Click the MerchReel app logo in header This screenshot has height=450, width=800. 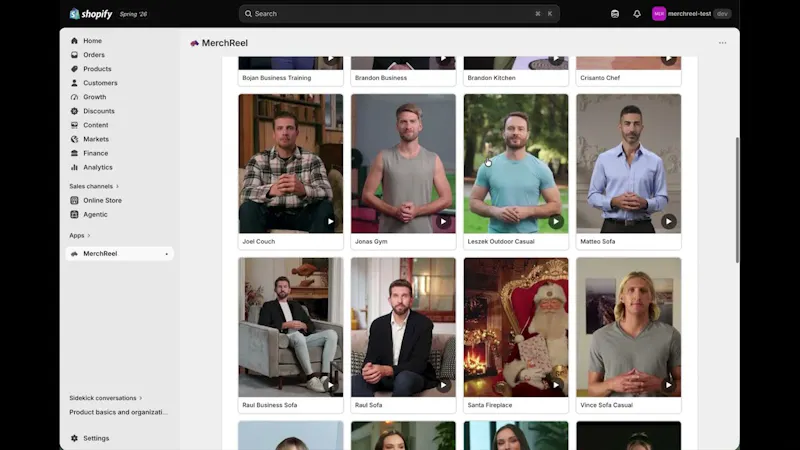[x=194, y=43]
